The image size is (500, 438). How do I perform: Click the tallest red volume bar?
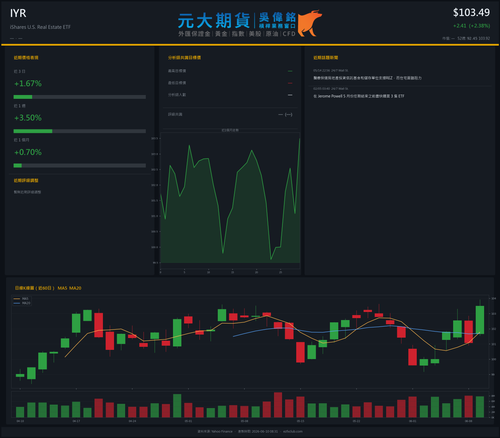click(x=278, y=405)
